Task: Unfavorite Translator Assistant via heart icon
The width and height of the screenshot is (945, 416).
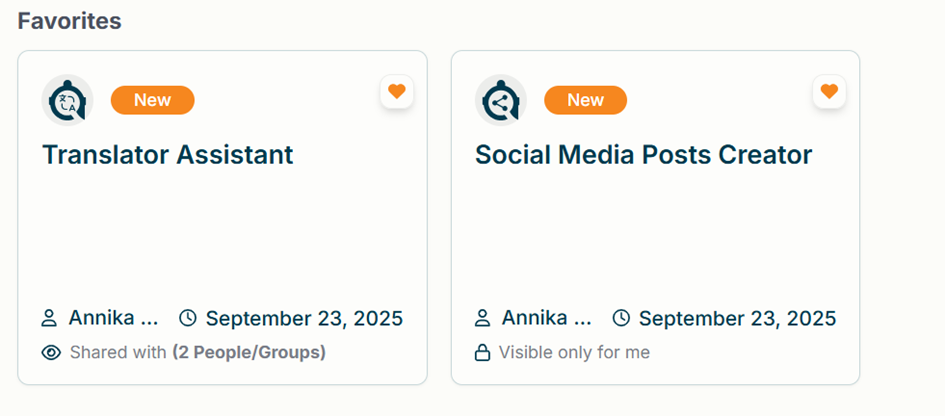Action: tap(397, 92)
